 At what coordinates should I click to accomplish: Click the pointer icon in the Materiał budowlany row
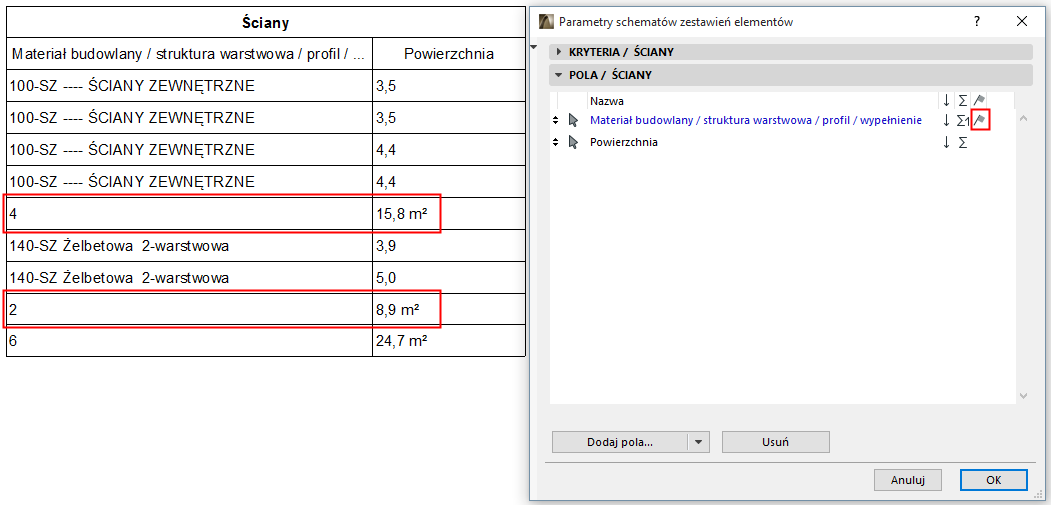click(x=572, y=121)
